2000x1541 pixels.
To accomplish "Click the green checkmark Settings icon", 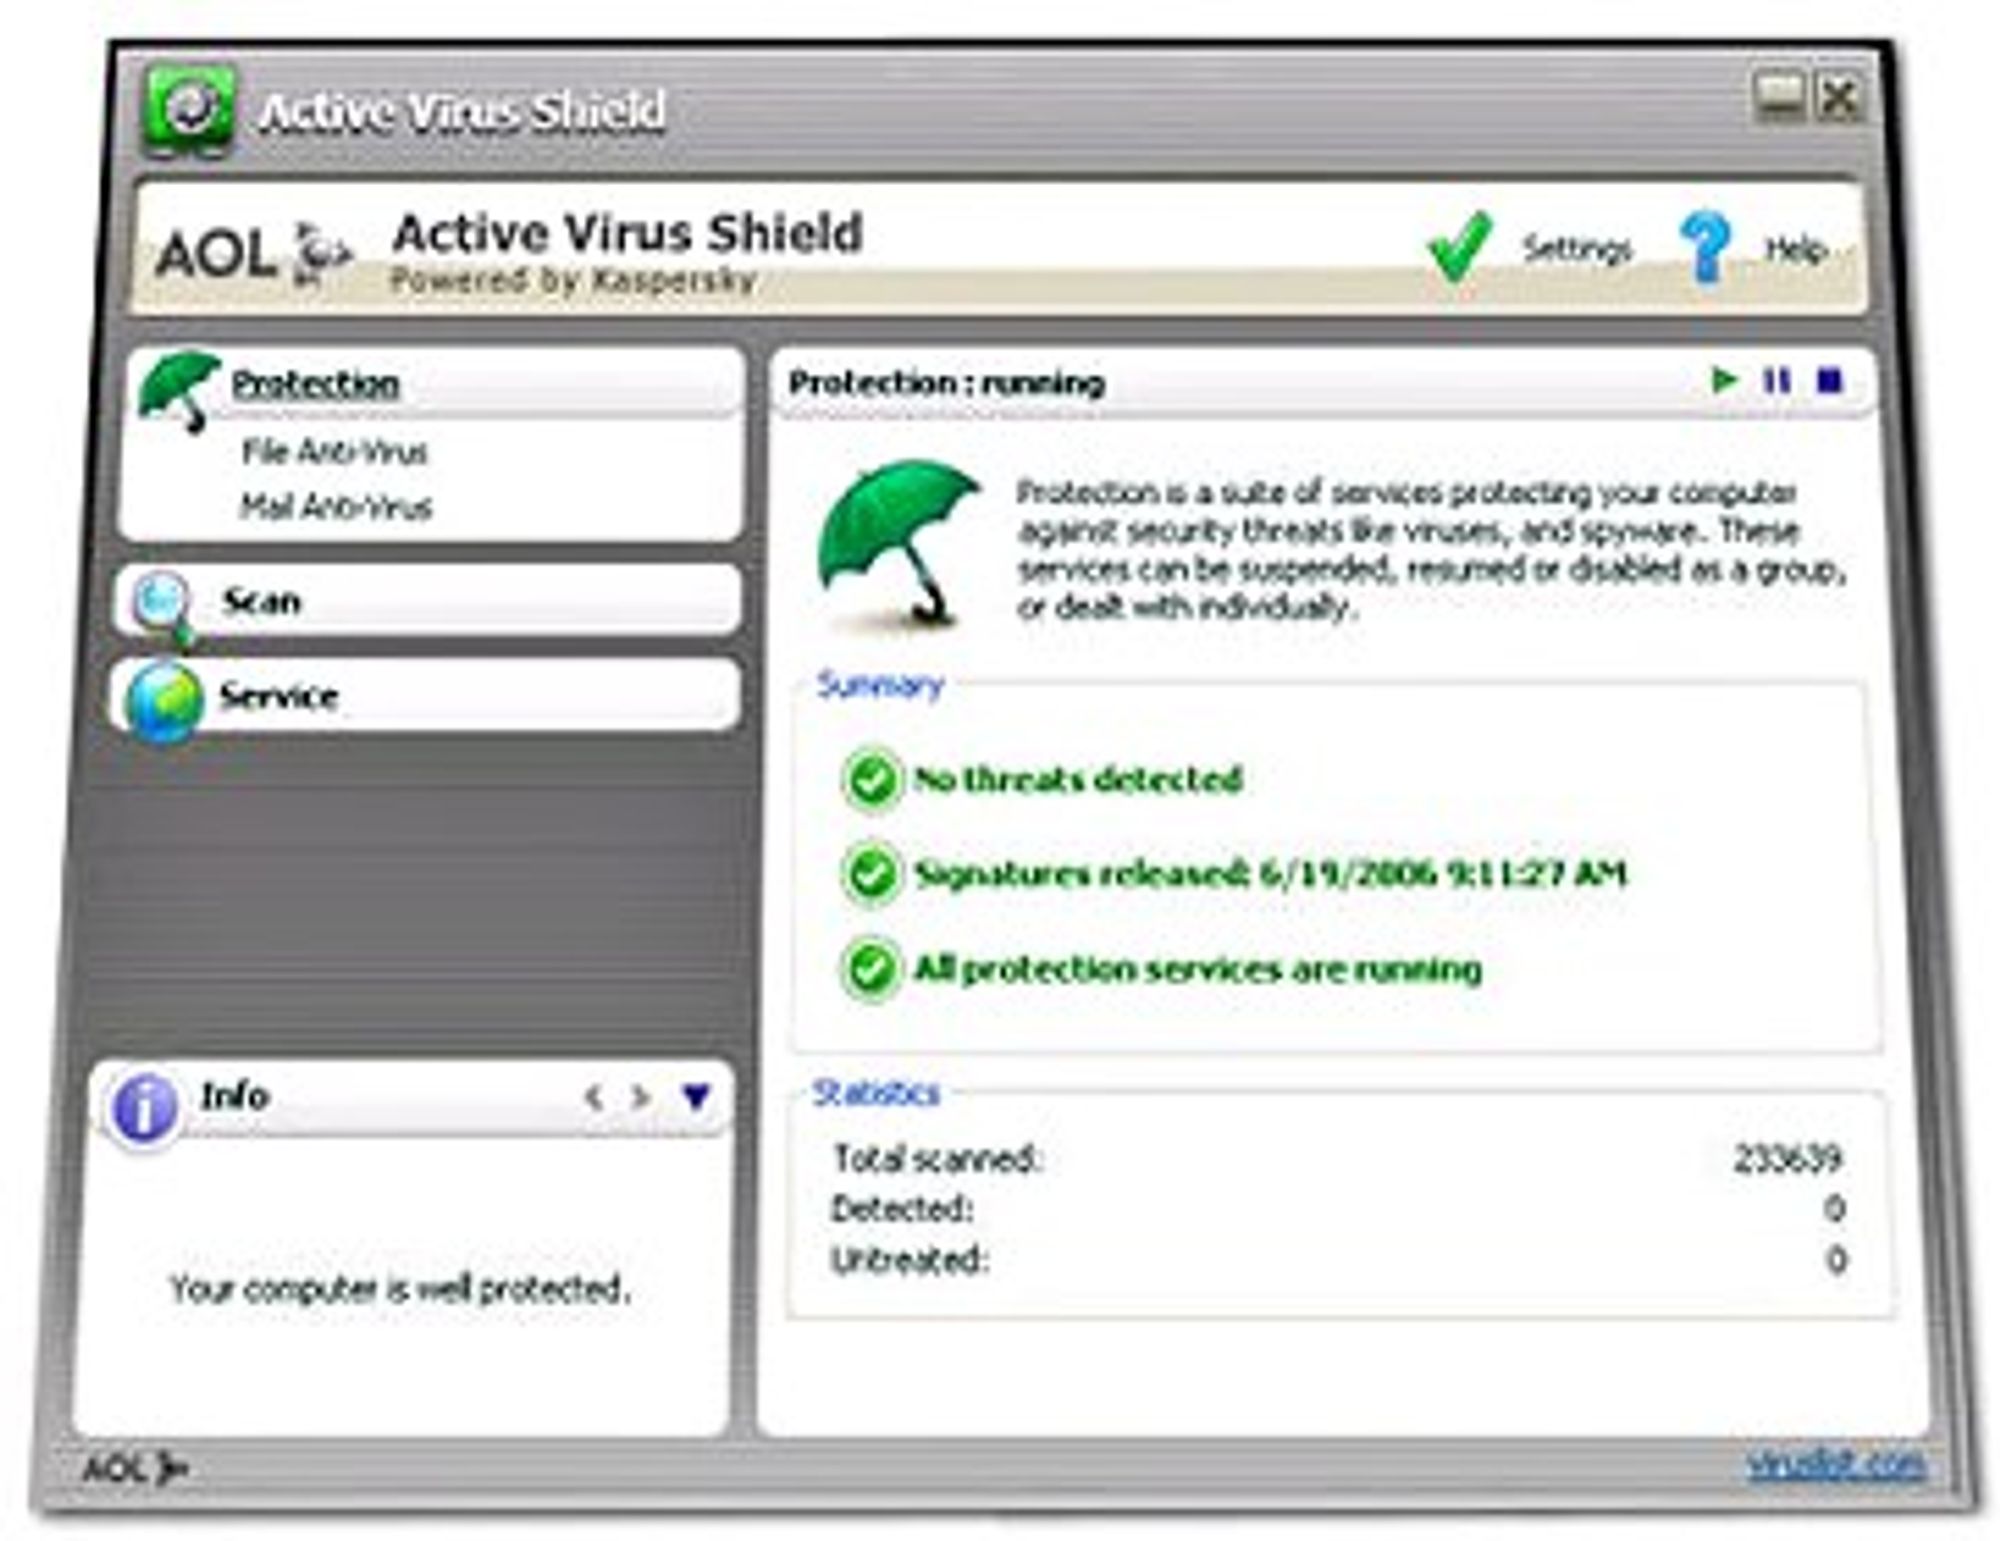I will click(x=1460, y=245).
